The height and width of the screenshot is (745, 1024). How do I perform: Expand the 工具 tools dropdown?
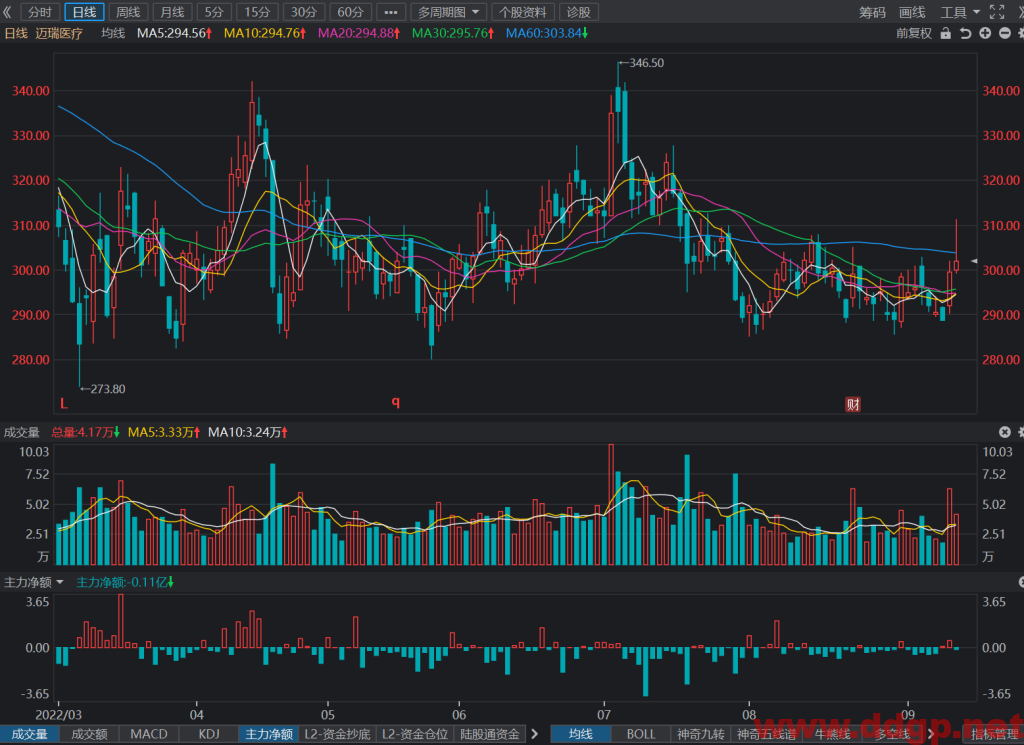[x=960, y=12]
